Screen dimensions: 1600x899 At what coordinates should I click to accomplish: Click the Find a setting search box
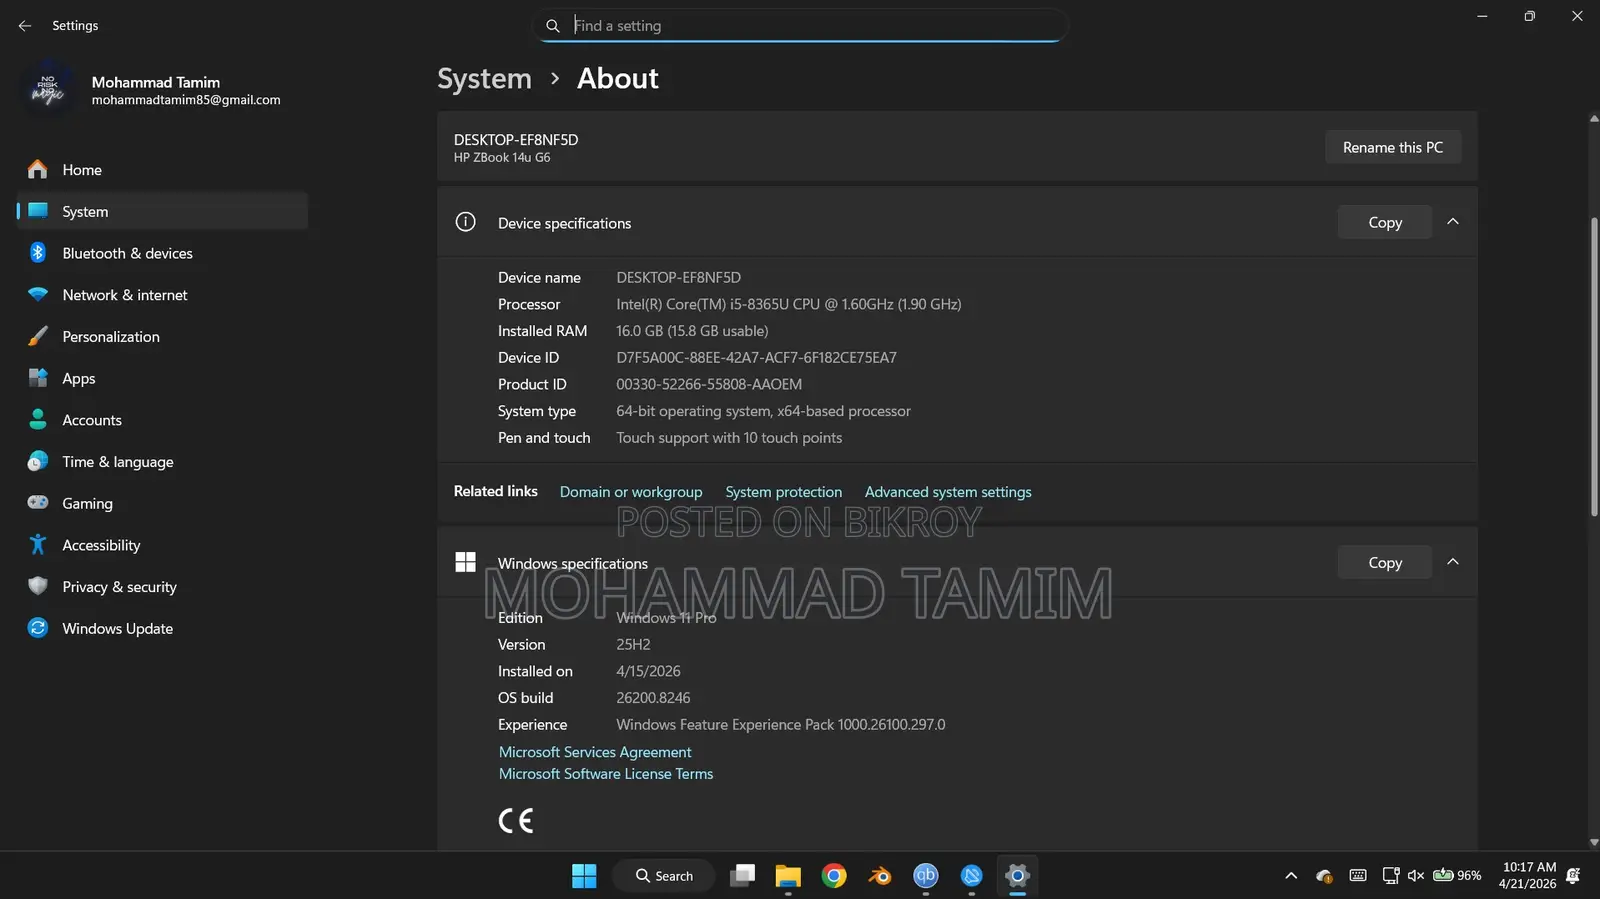(x=800, y=26)
